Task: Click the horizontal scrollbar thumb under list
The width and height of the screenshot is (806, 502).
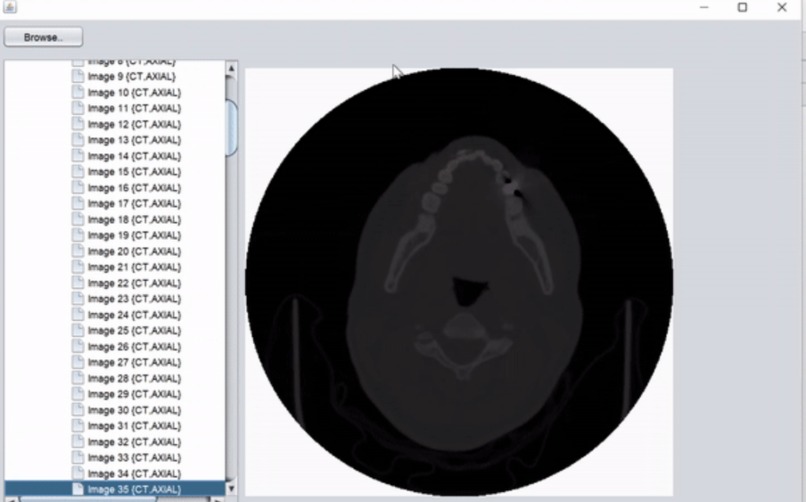Action: (x=88, y=499)
